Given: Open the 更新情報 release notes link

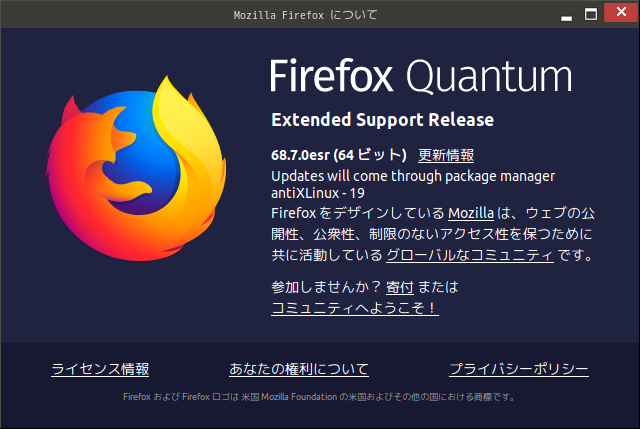Looking at the screenshot, I should click(x=446, y=155).
